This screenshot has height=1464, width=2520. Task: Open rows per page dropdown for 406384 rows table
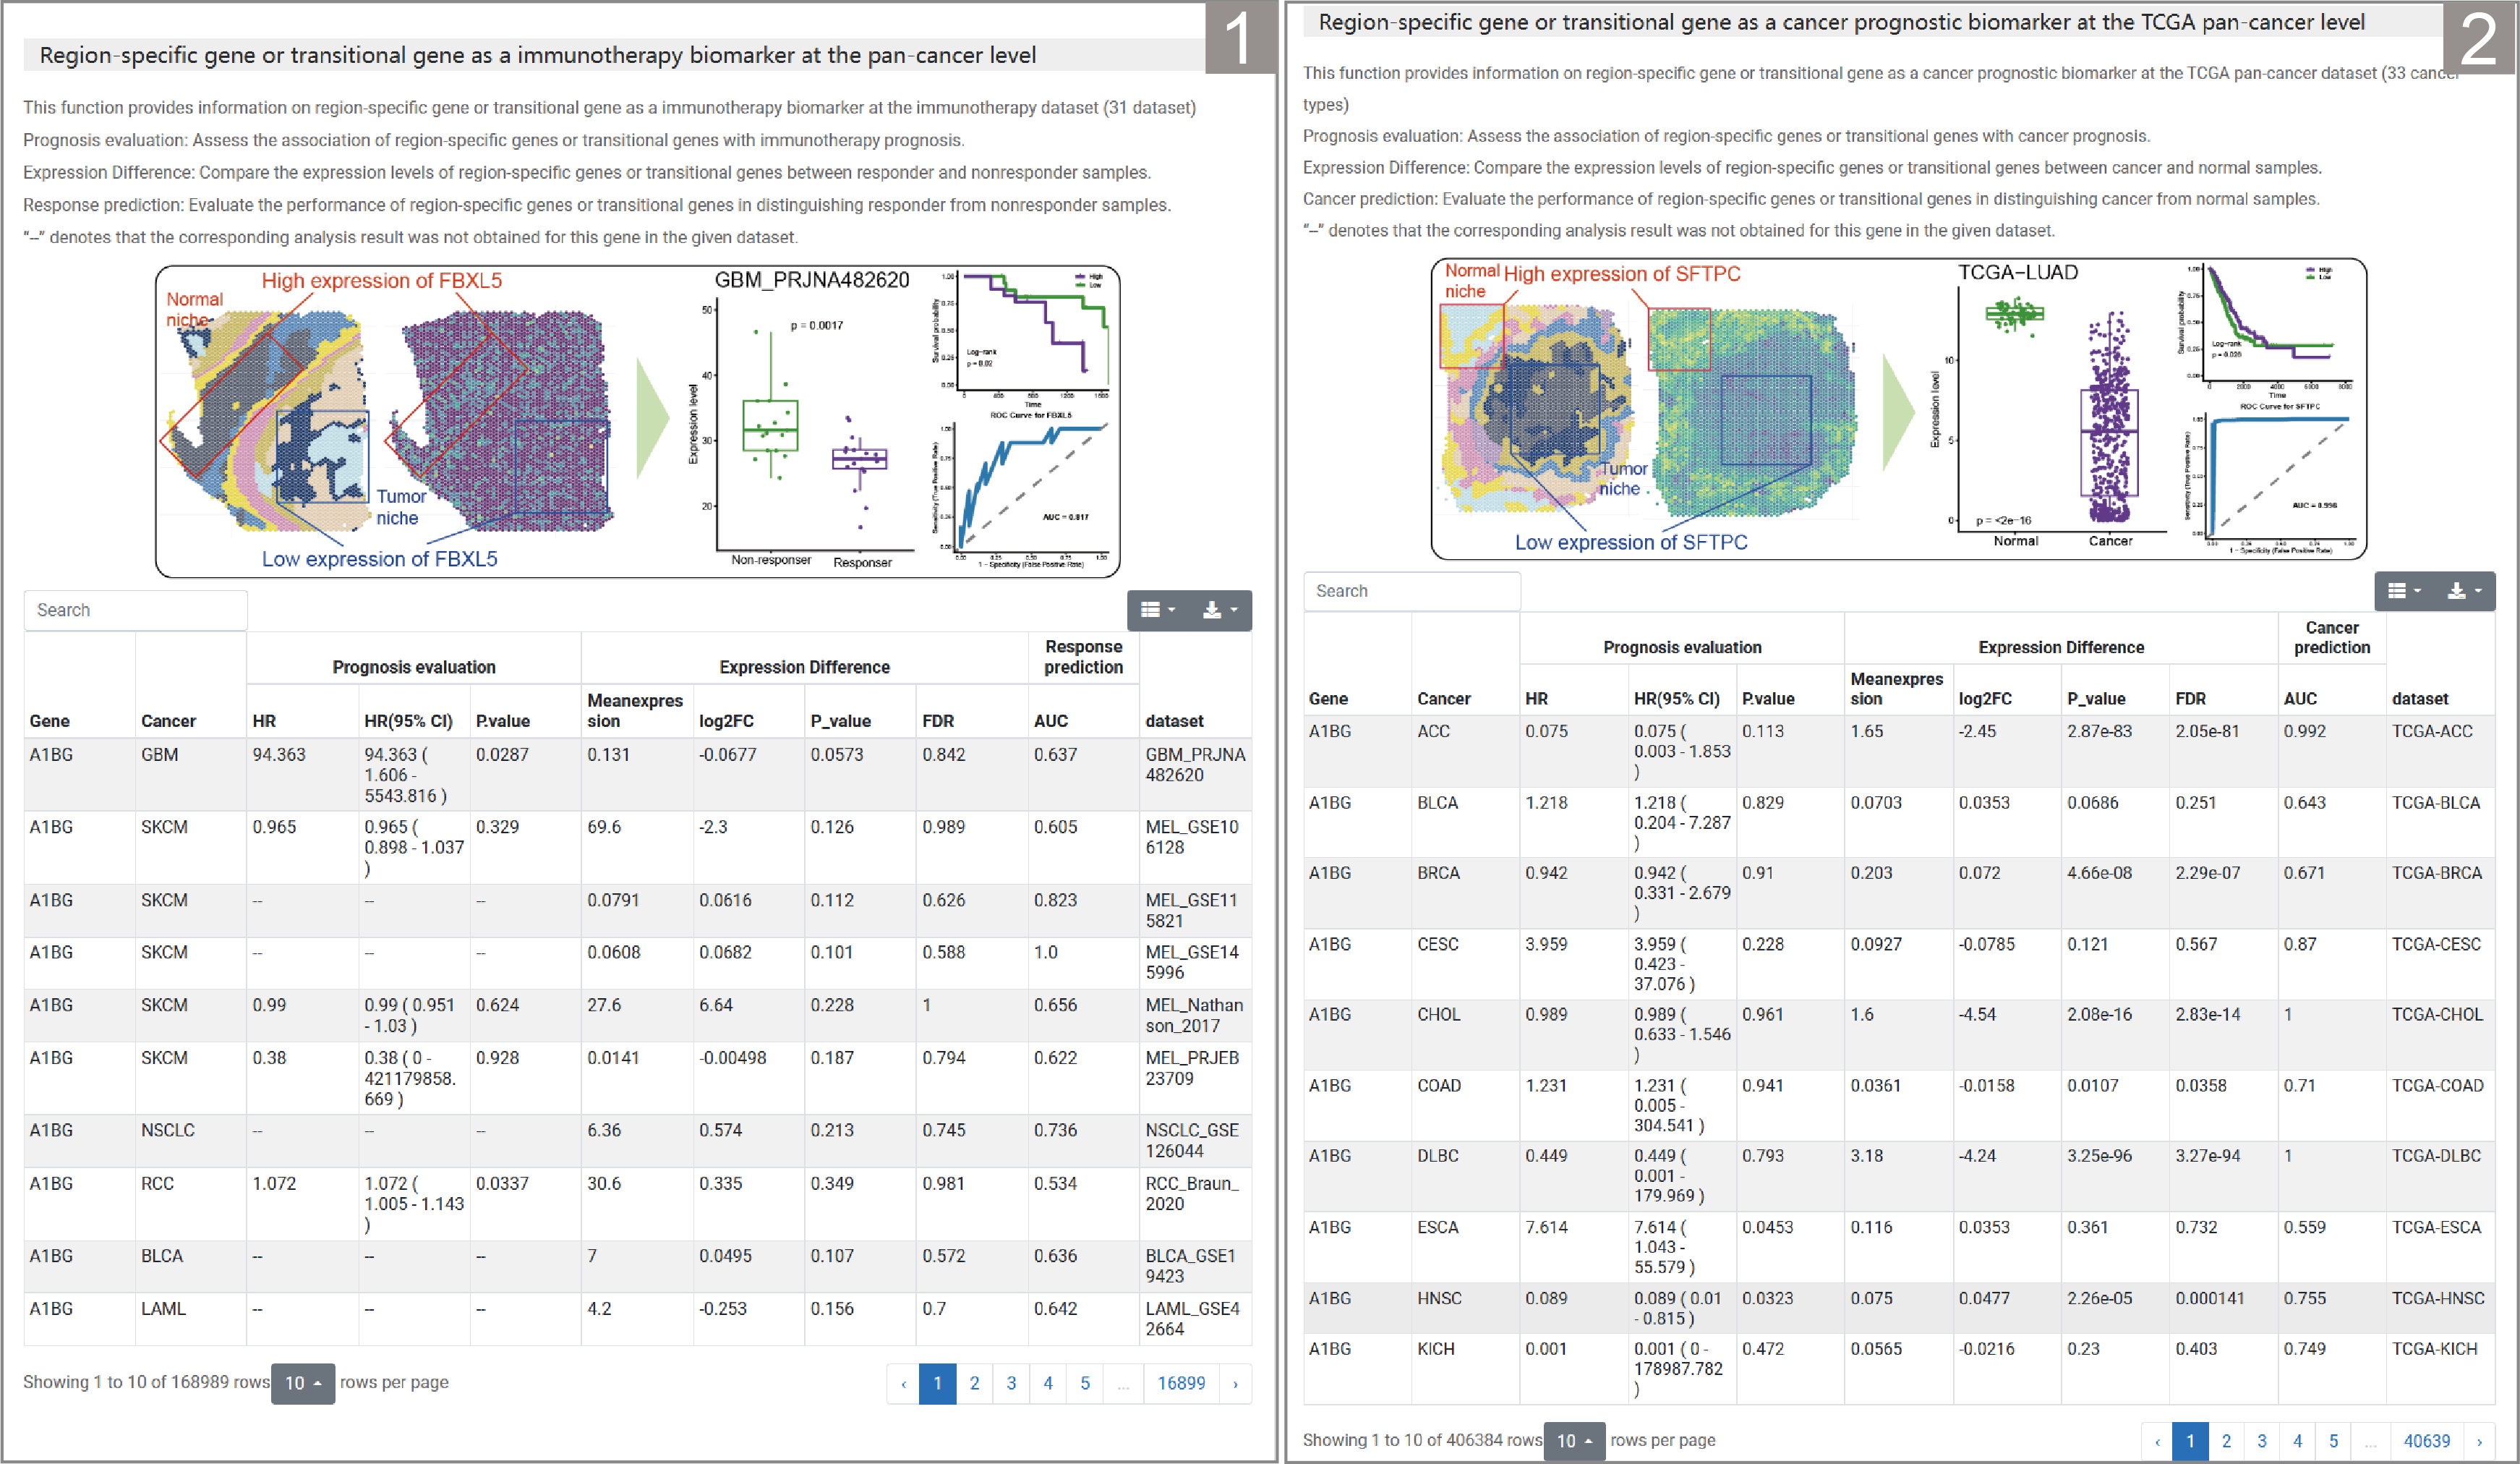click(x=1575, y=1441)
